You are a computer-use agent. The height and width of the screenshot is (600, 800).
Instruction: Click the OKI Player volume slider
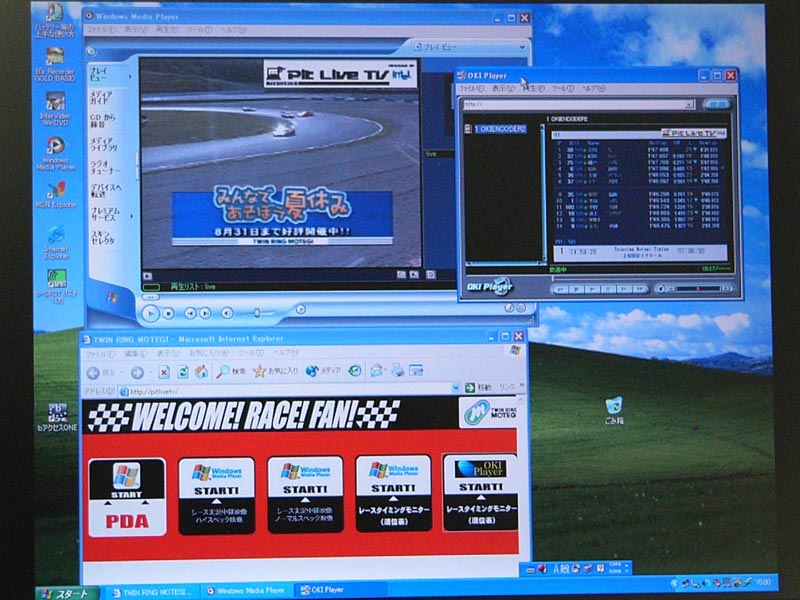click(x=696, y=289)
